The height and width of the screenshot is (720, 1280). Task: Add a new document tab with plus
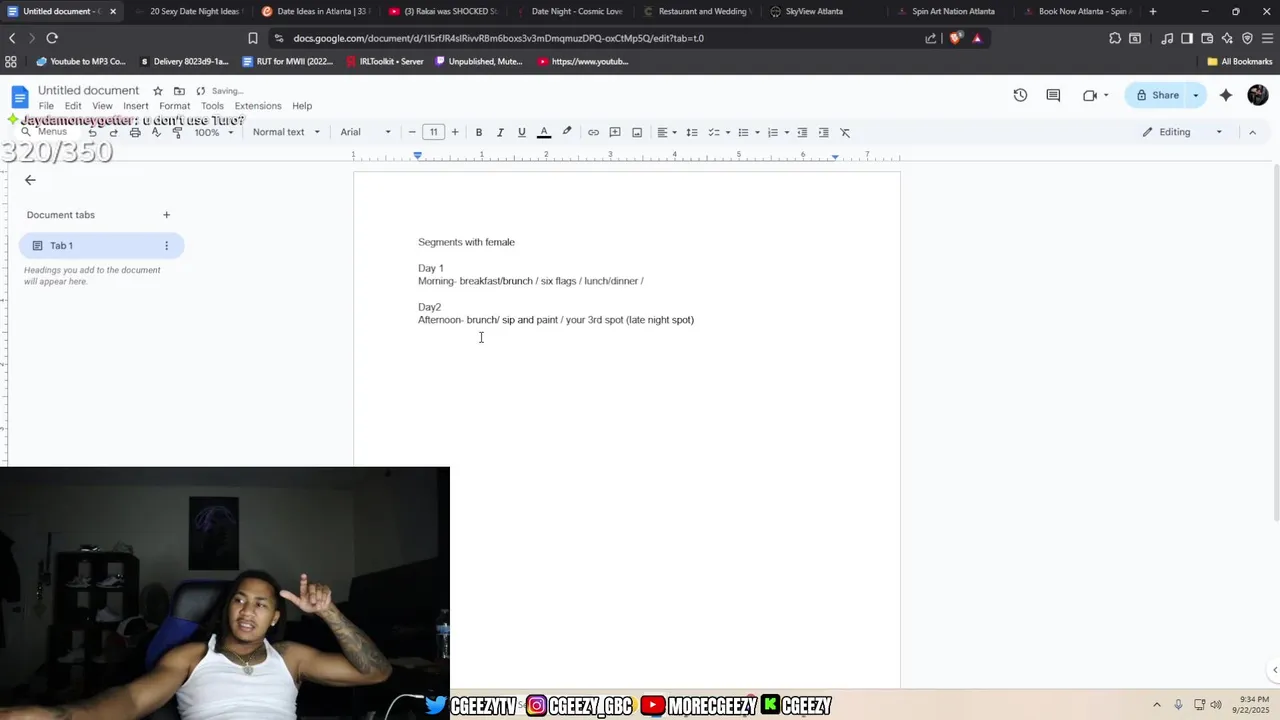tap(166, 215)
